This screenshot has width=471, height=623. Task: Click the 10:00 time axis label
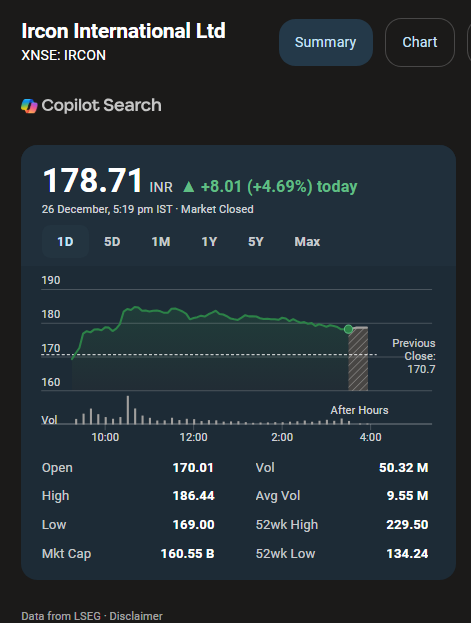105,437
